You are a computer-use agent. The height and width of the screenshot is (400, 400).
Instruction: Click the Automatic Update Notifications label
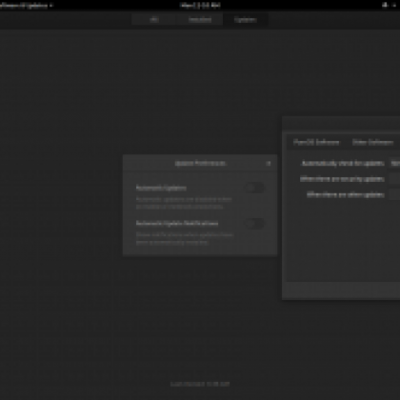(x=177, y=223)
